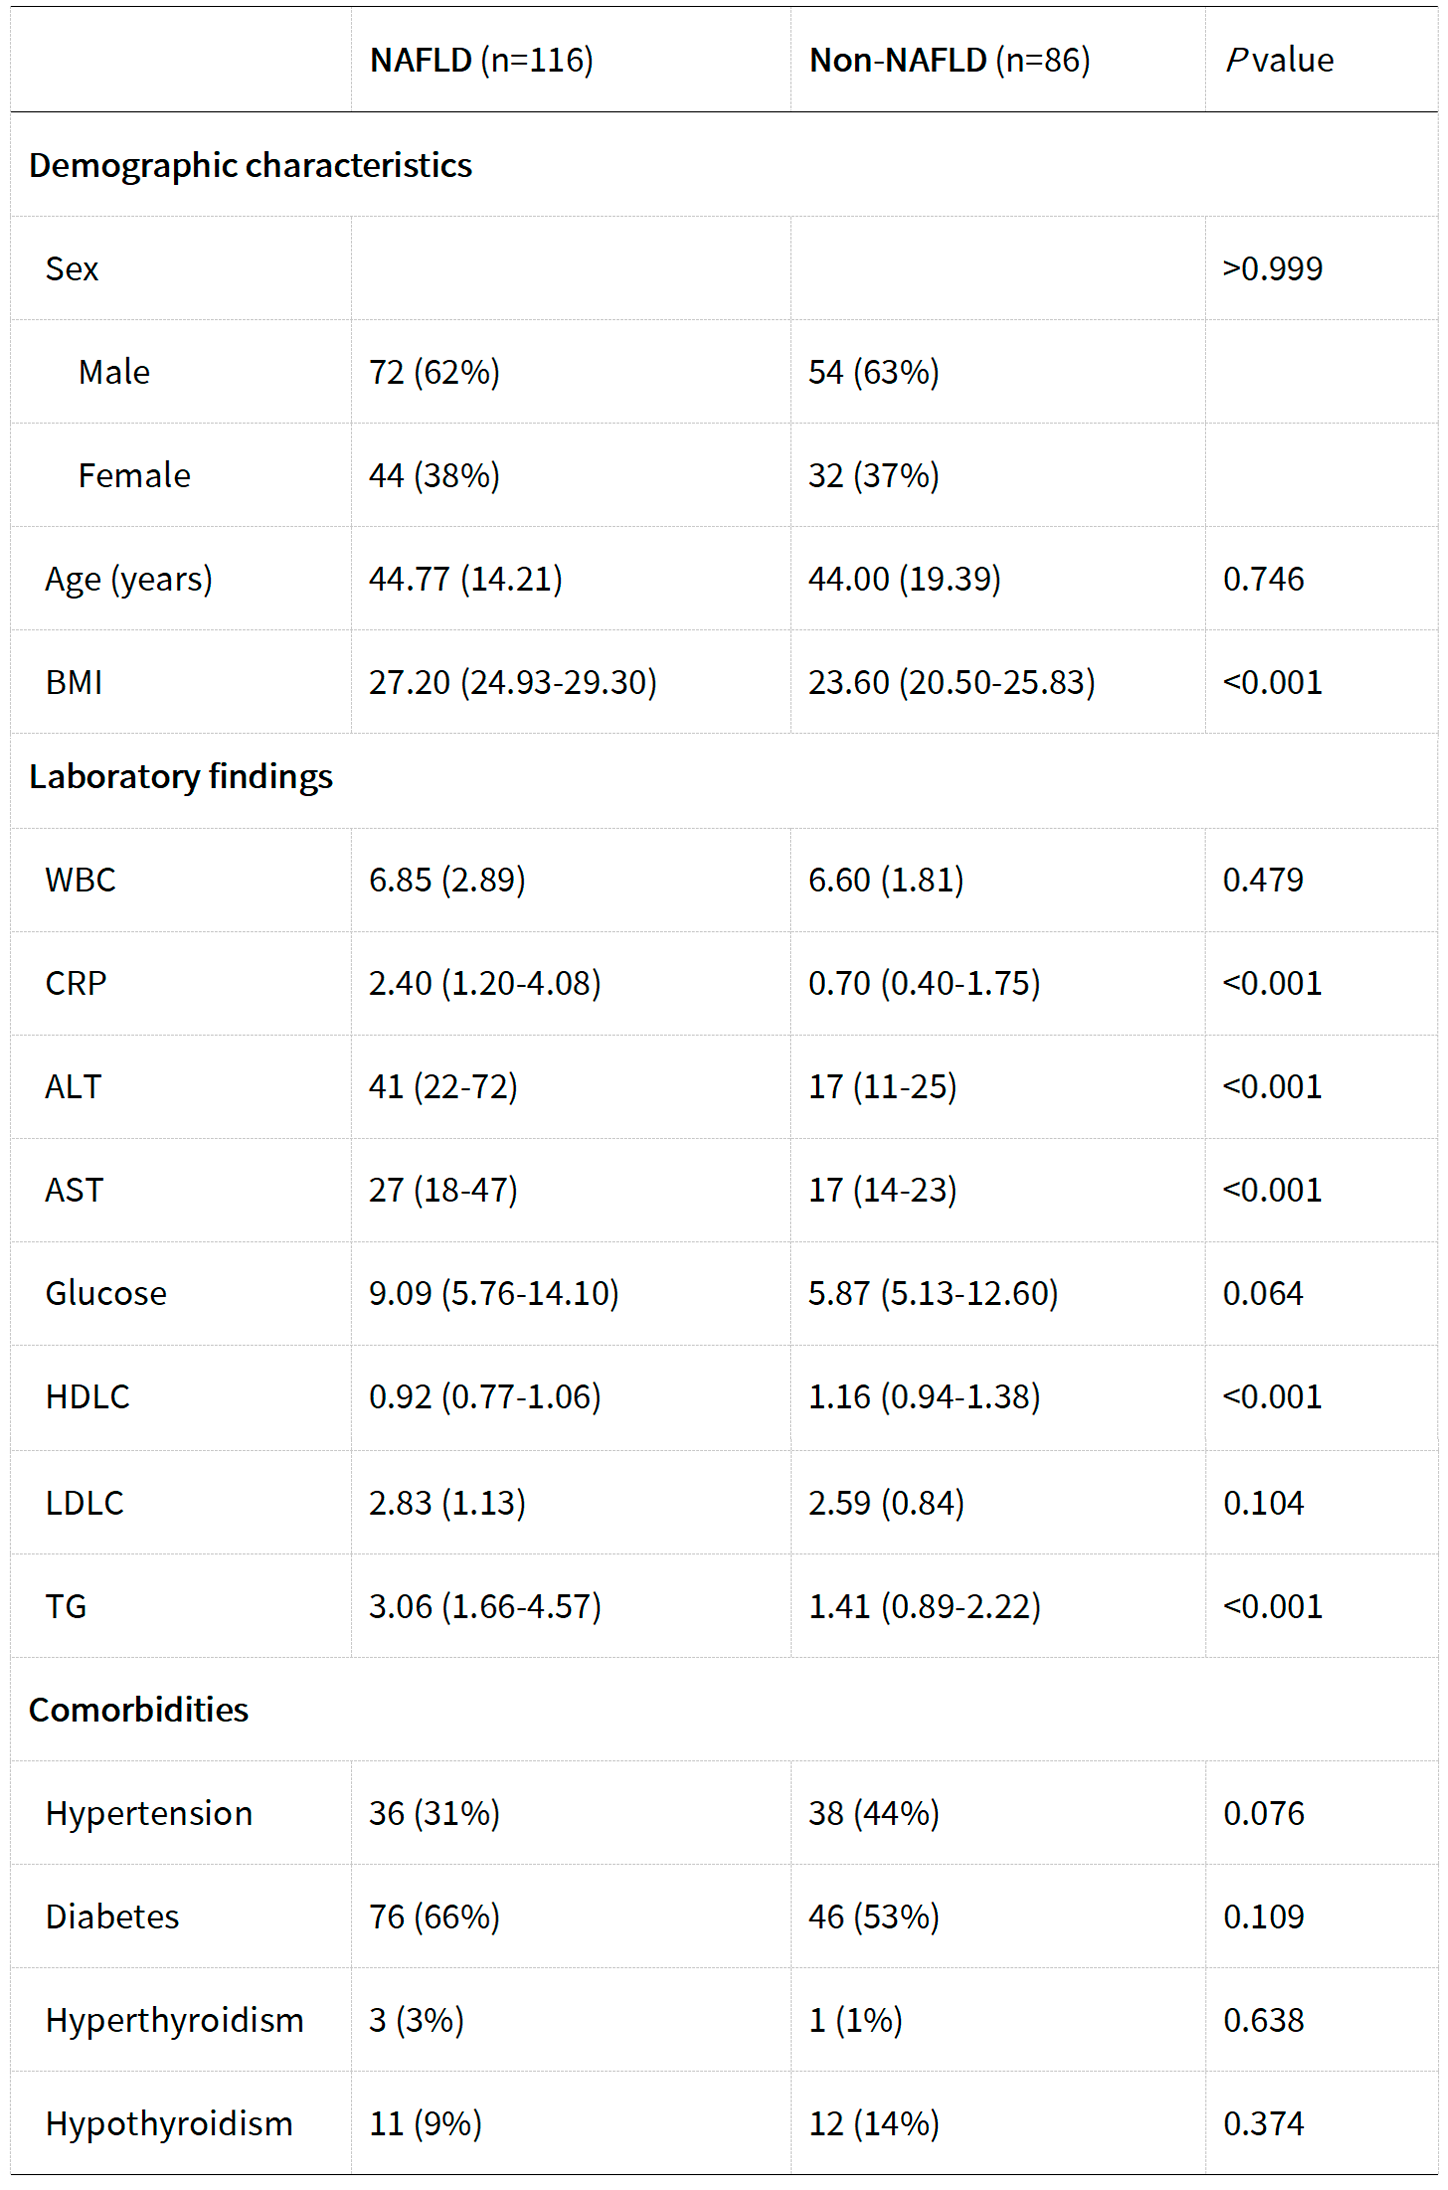Viewport: 1448px width, 2190px height.
Task: Click the Demographic characteristics section heading
Action: (250, 166)
